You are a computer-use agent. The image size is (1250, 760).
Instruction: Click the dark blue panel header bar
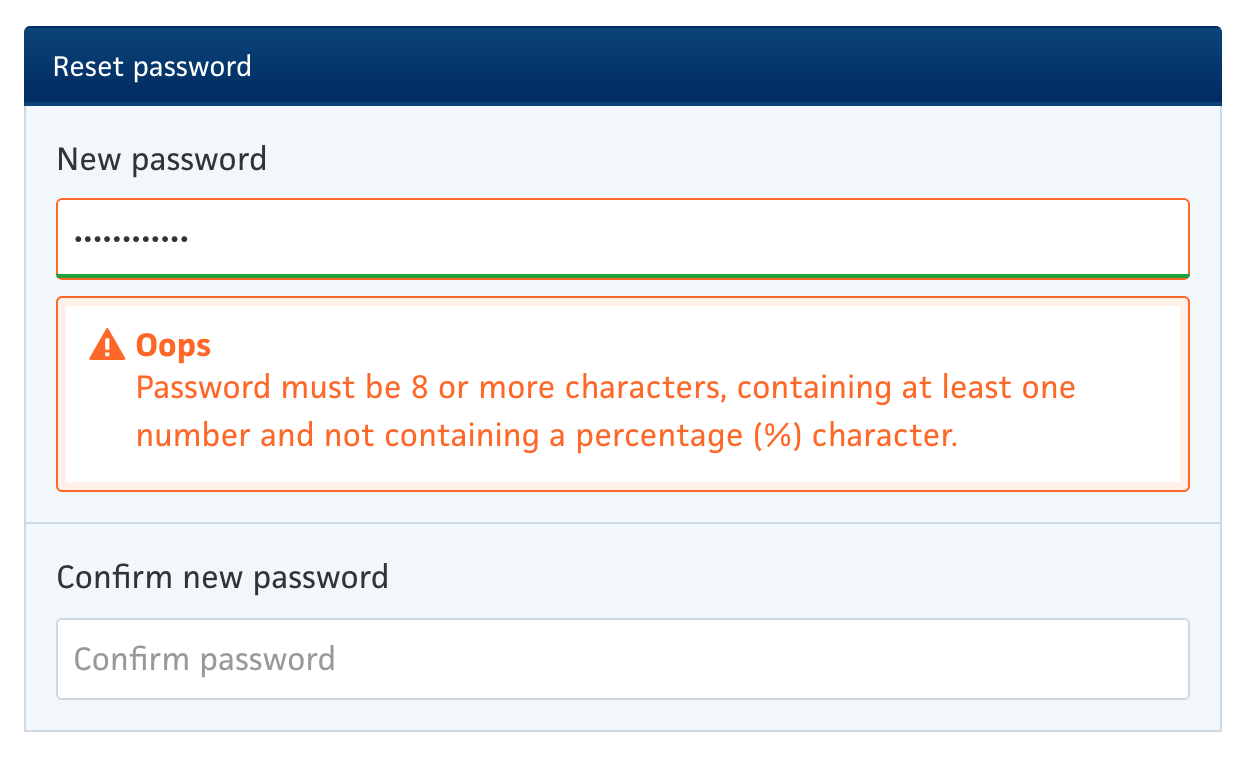click(700, 66)
